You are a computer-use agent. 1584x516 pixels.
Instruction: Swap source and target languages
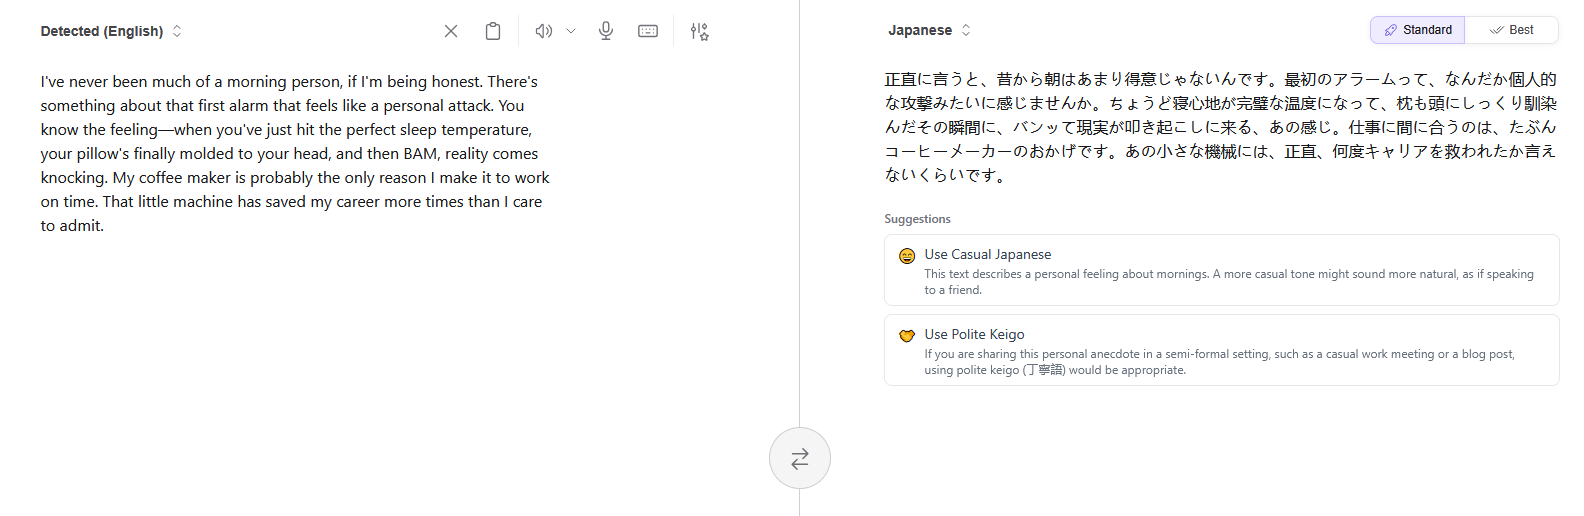(799, 458)
